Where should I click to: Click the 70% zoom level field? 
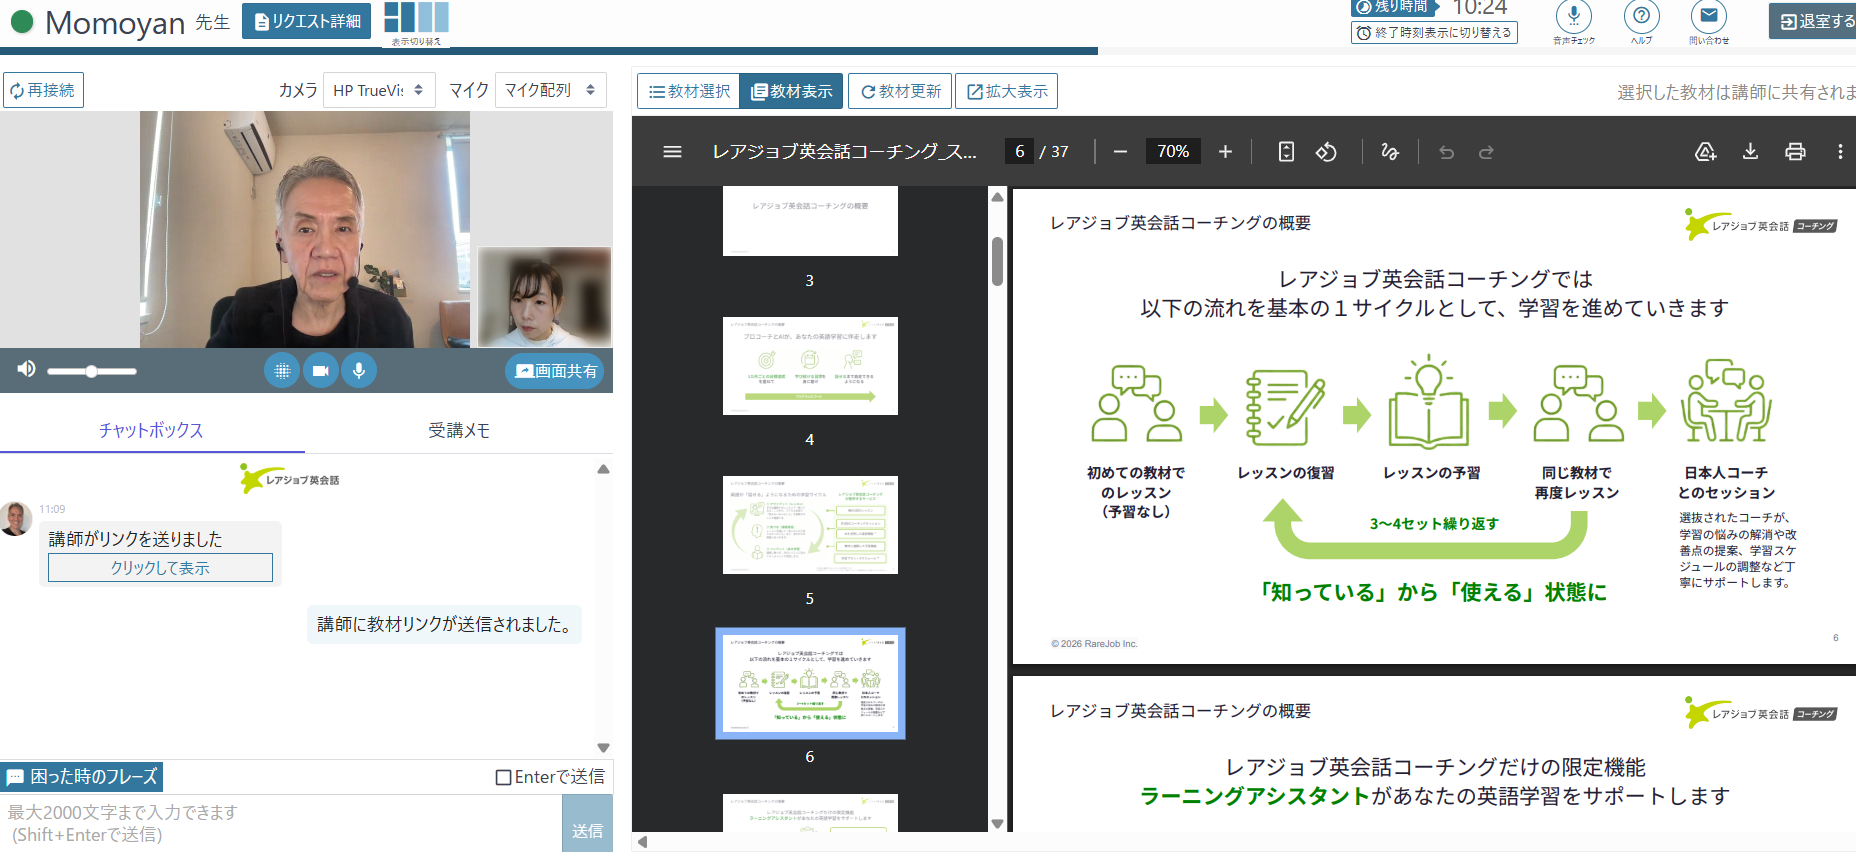coord(1173,152)
